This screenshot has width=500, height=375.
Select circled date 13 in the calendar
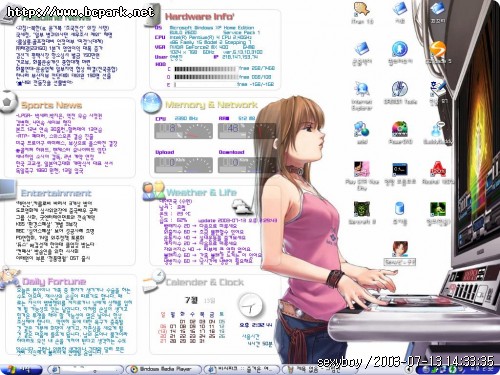pos(163,331)
